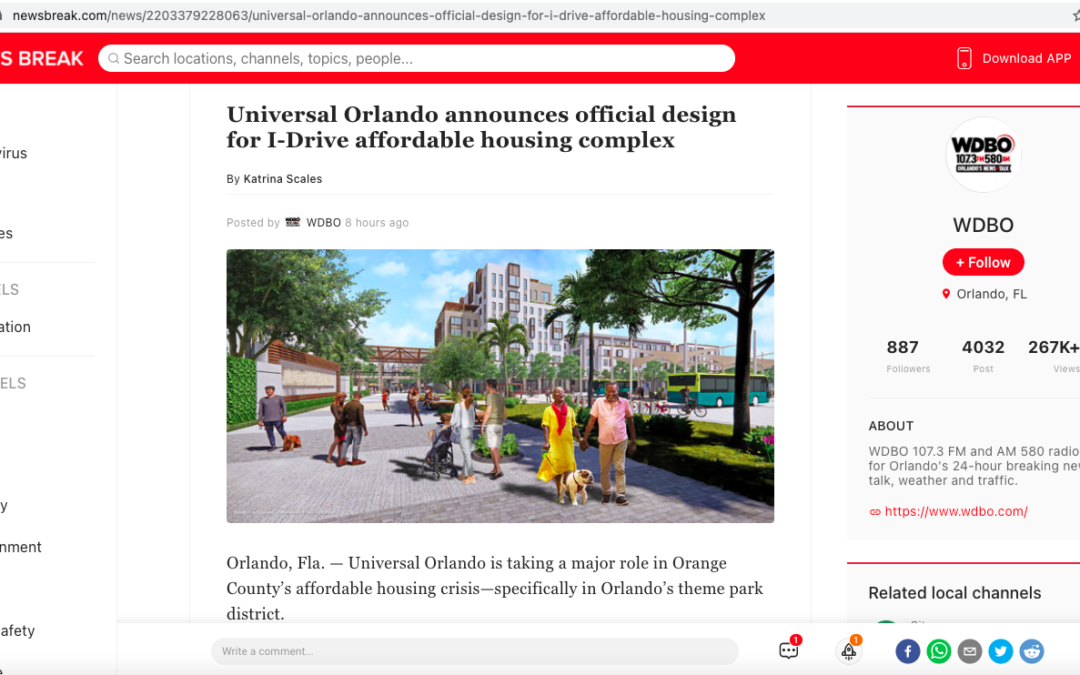Click the WDBO channel title in sidebar

pyautogui.click(x=983, y=225)
